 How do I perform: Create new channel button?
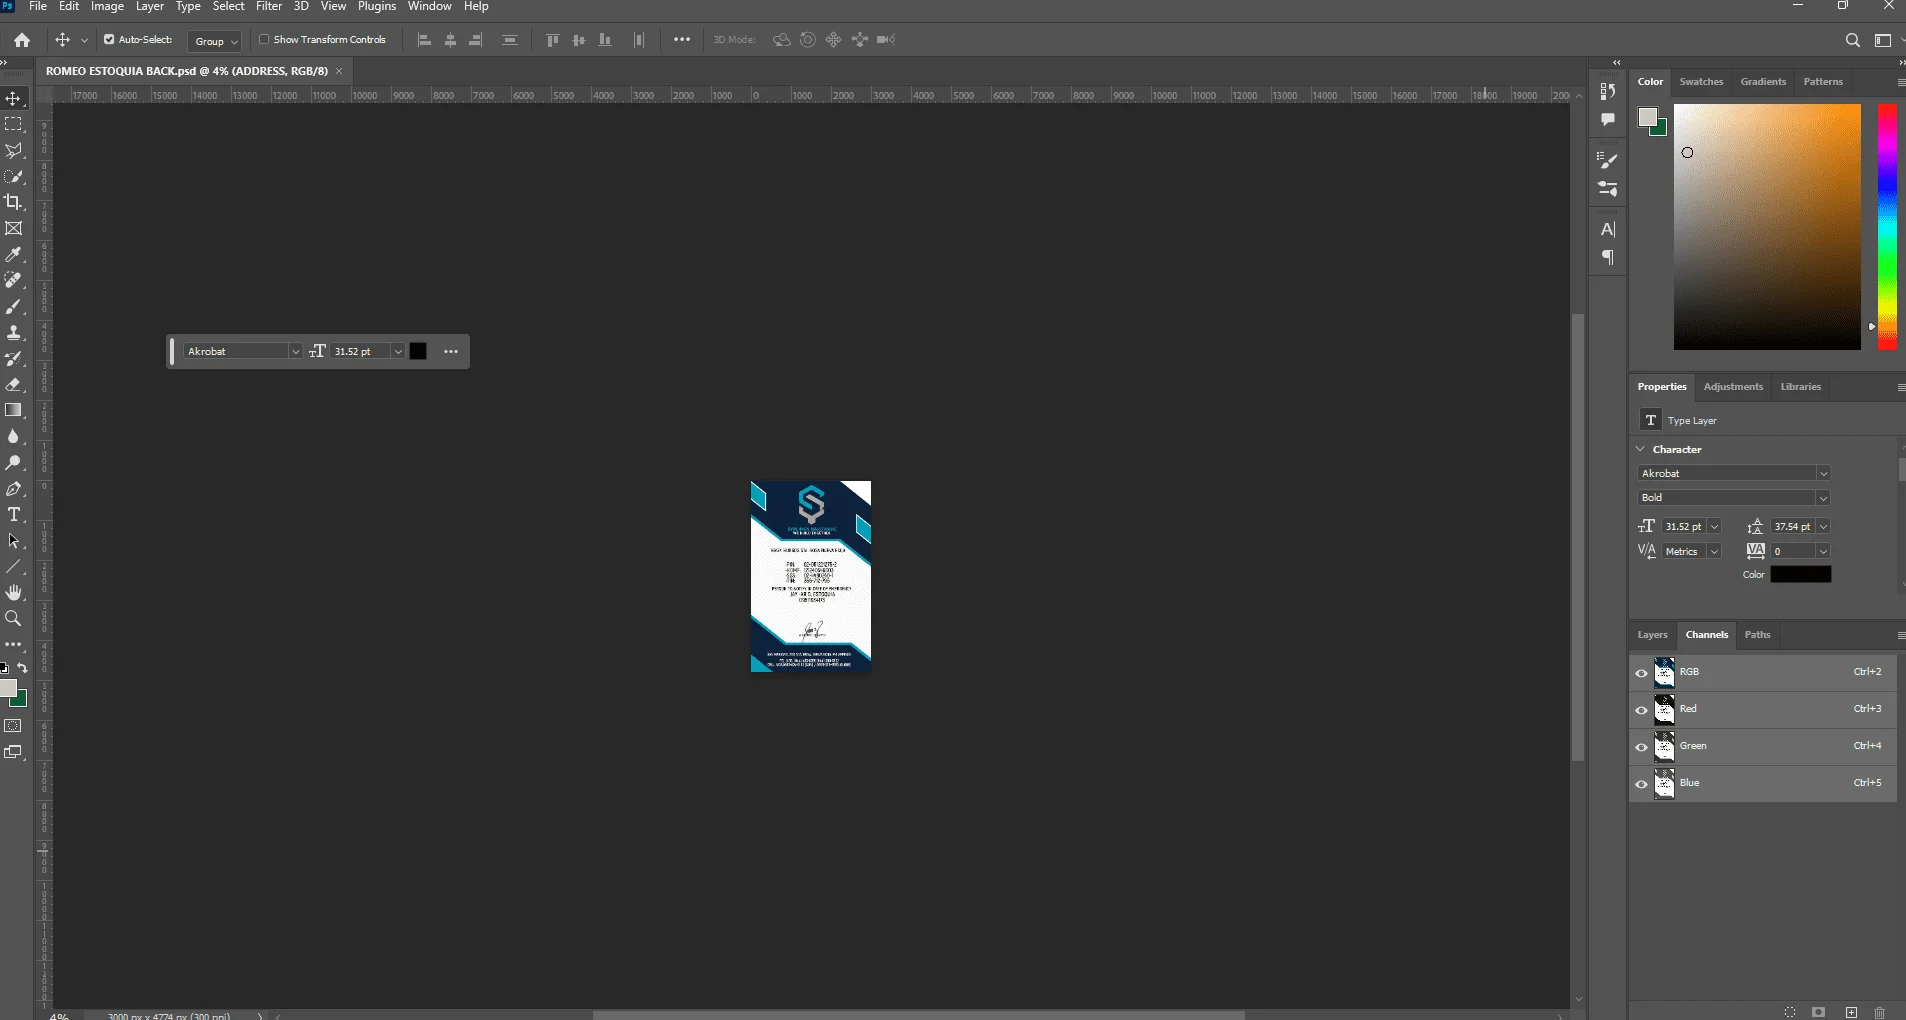coord(1851,1012)
